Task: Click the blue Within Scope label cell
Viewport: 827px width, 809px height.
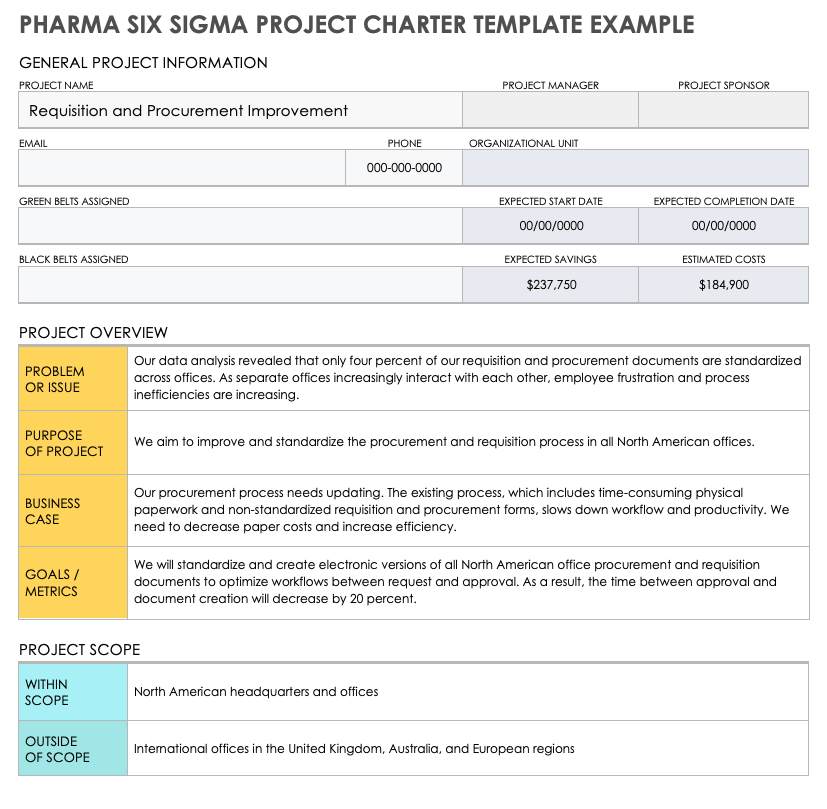Action: (74, 692)
